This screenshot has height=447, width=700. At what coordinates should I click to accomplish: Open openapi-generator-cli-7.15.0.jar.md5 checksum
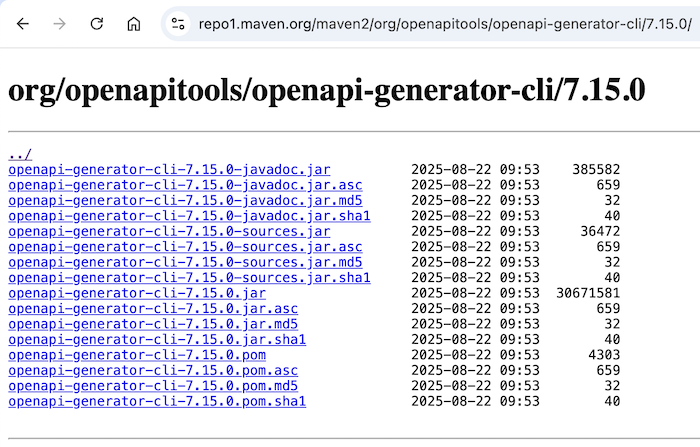click(x=153, y=324)
